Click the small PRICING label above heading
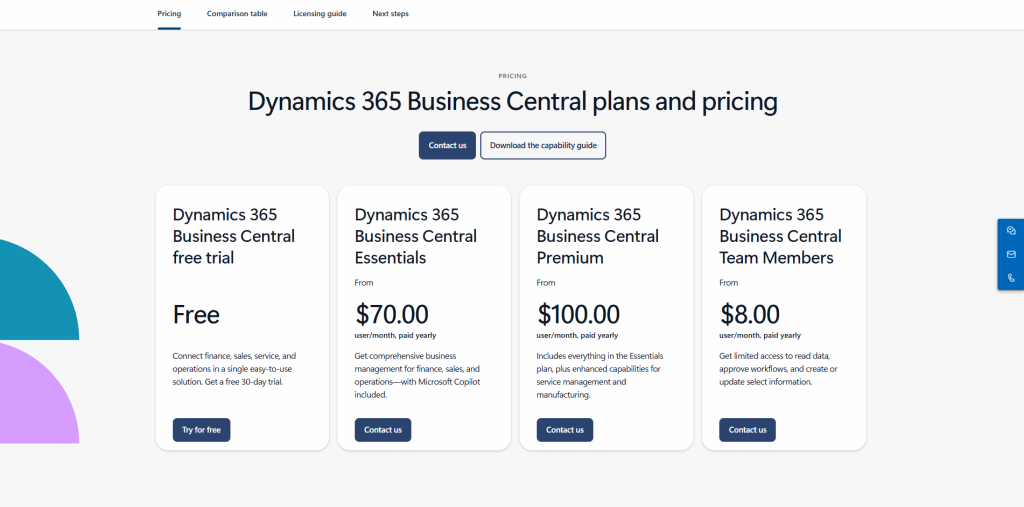This screenshot has width=1024, height=507. tap(513, 76)
